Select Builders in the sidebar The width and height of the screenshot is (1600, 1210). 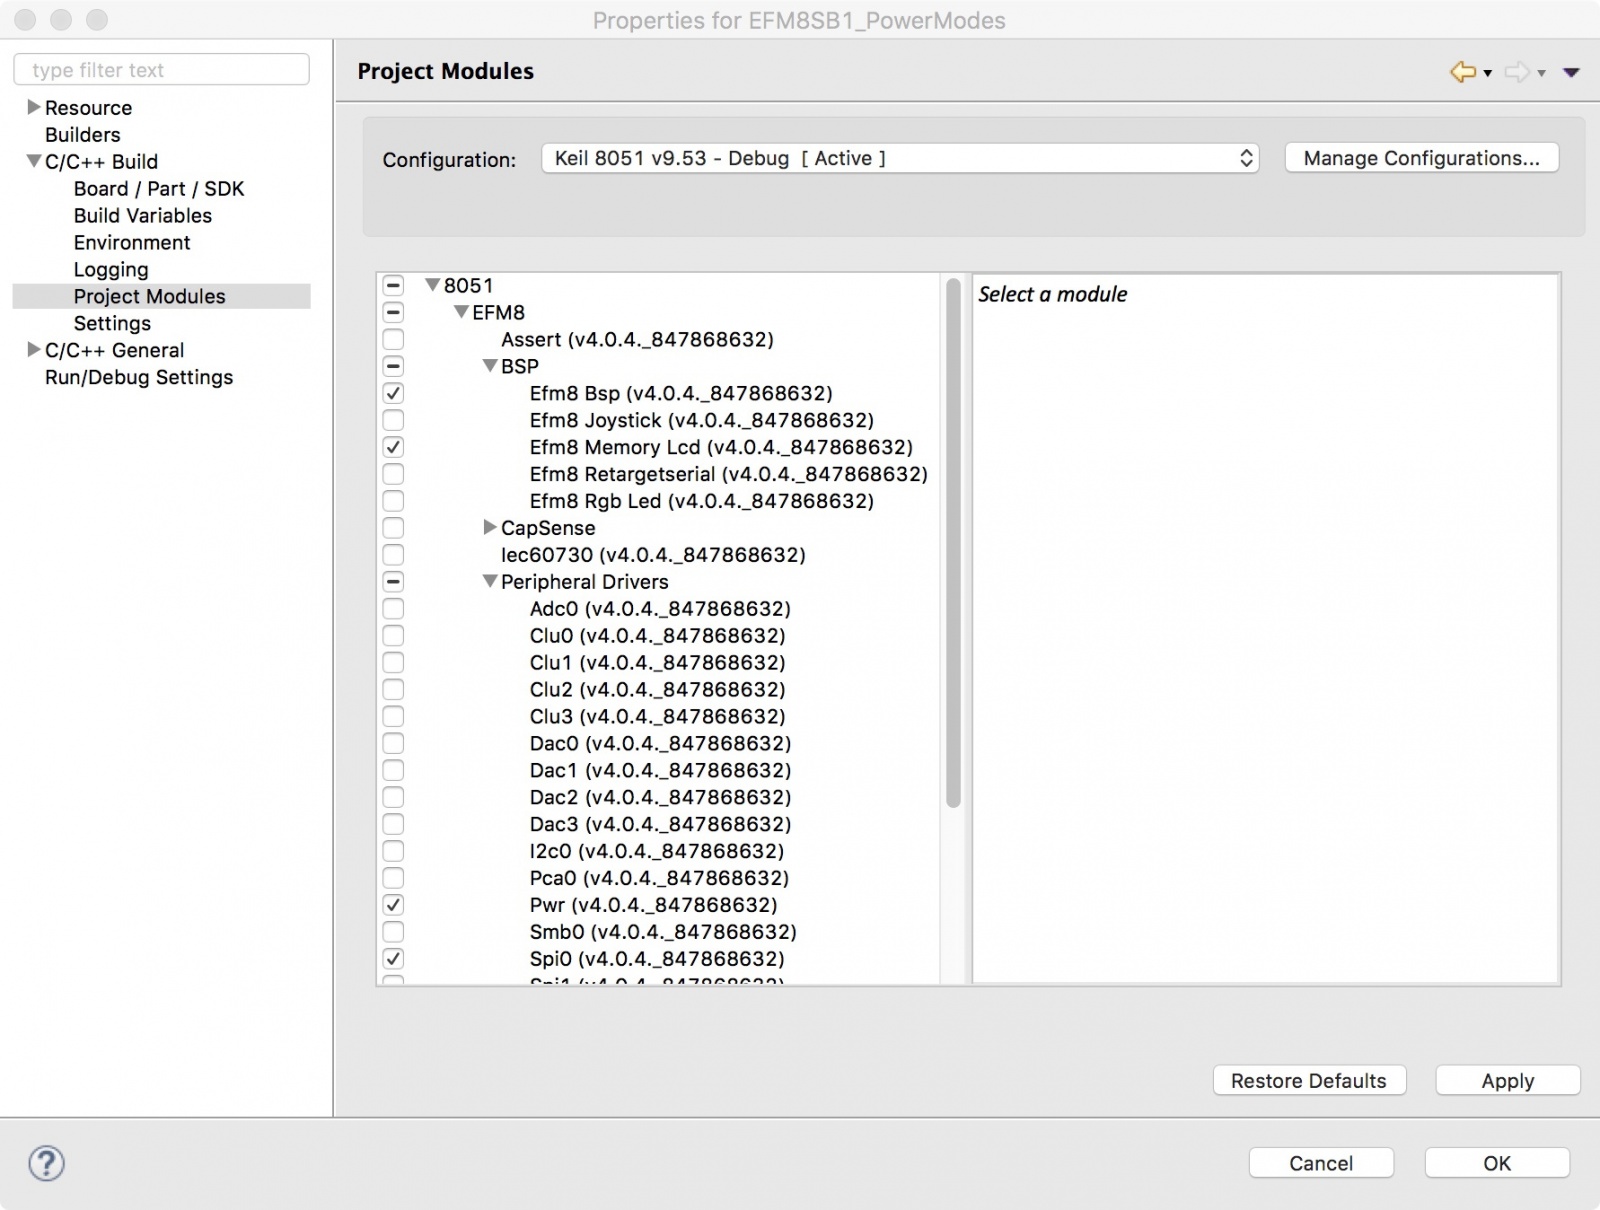tap(83, 135)
